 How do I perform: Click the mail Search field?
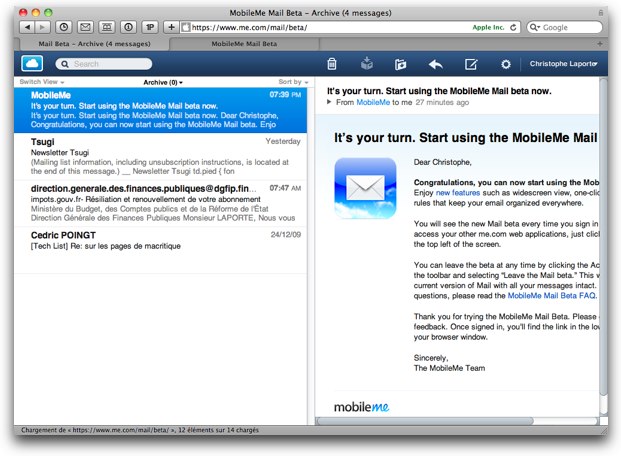[104, 64]
